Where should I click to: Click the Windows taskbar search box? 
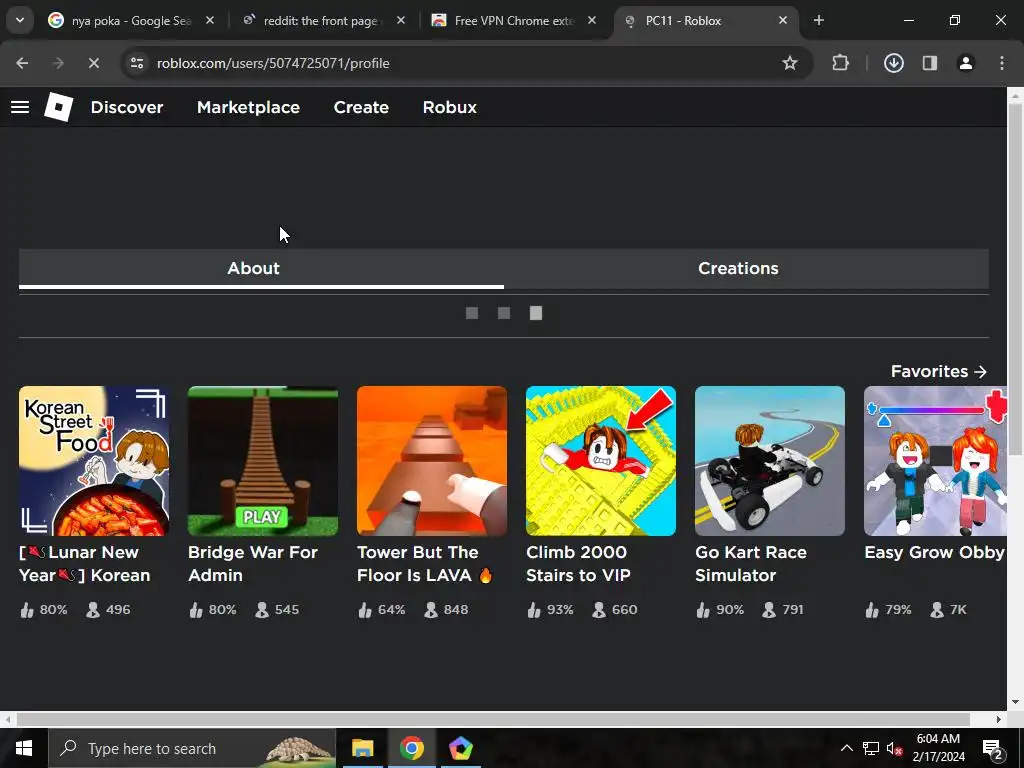[192, 748]
